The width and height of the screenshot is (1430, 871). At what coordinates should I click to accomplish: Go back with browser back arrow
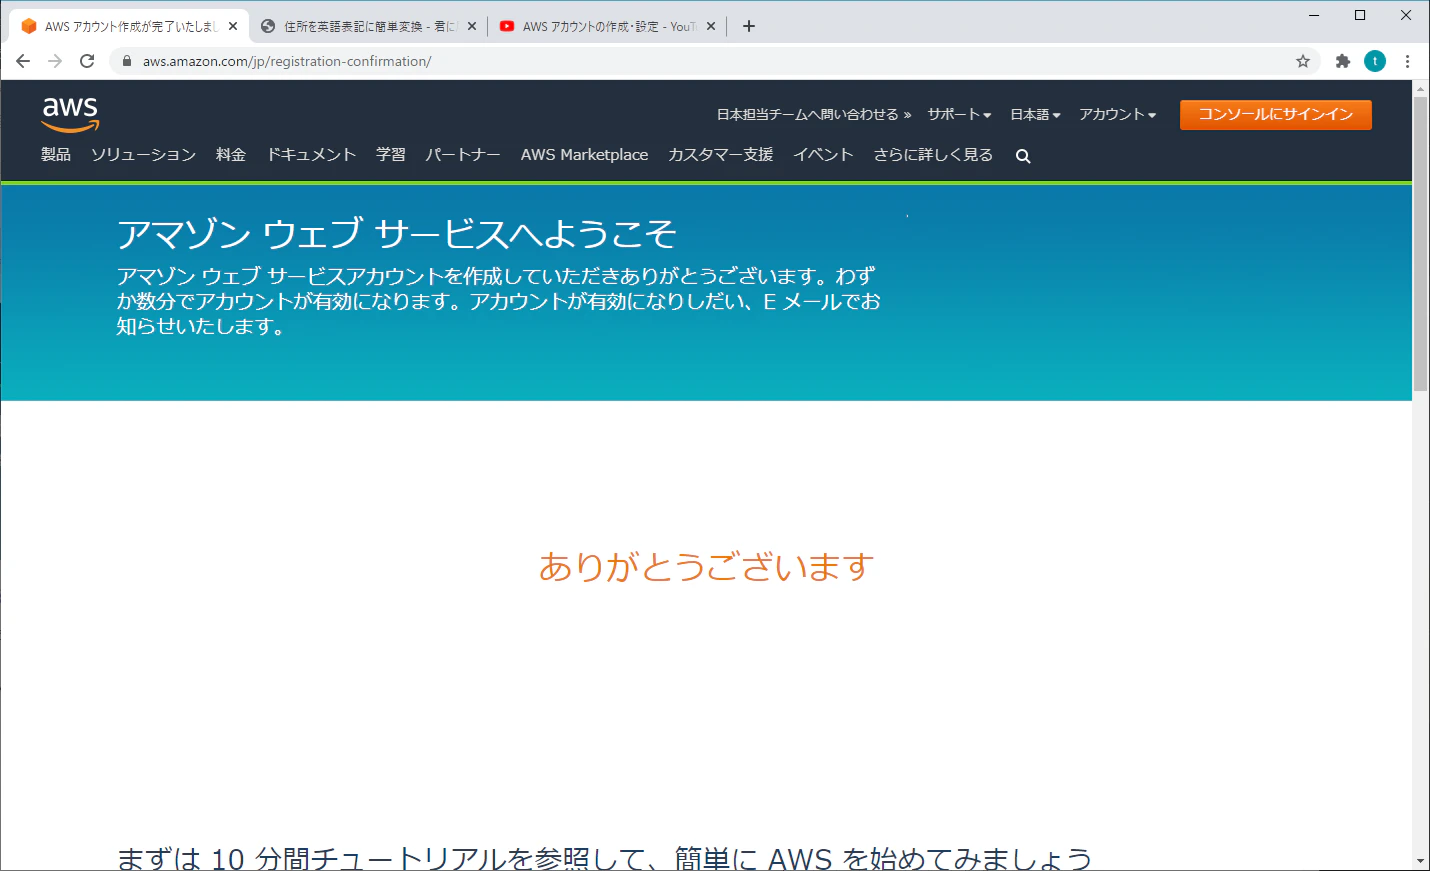click(x=23, y=61)
